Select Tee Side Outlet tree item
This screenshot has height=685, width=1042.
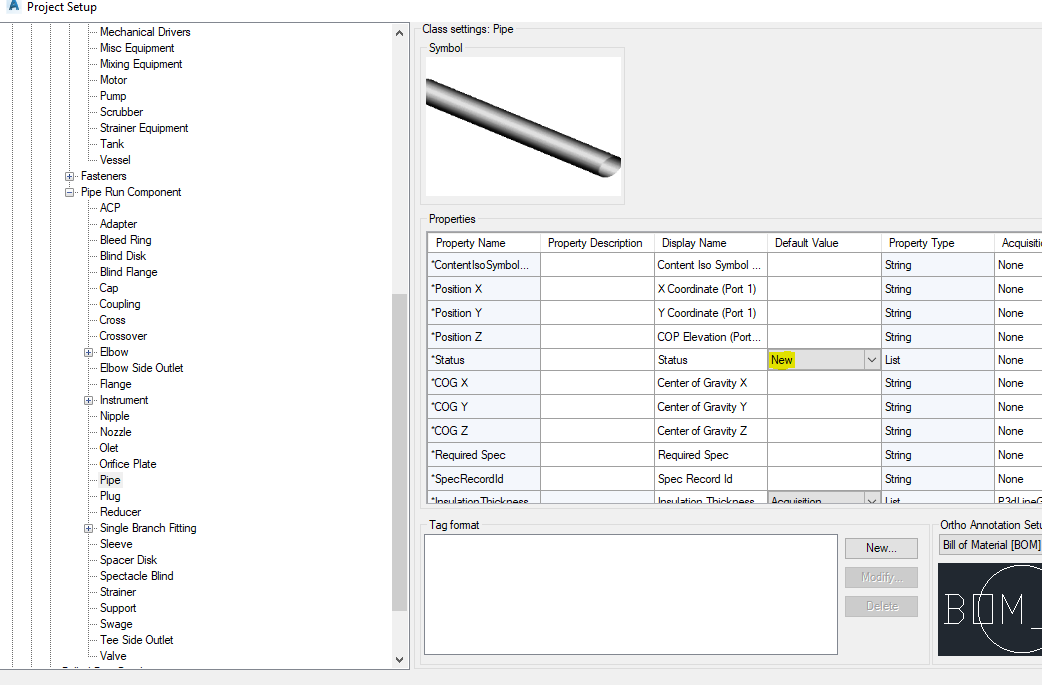click(x=136, y=640)
